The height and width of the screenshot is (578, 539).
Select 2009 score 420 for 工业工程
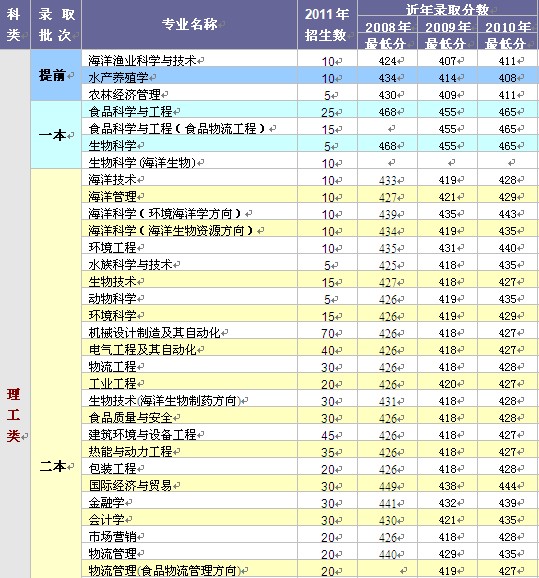coord(448,384)
